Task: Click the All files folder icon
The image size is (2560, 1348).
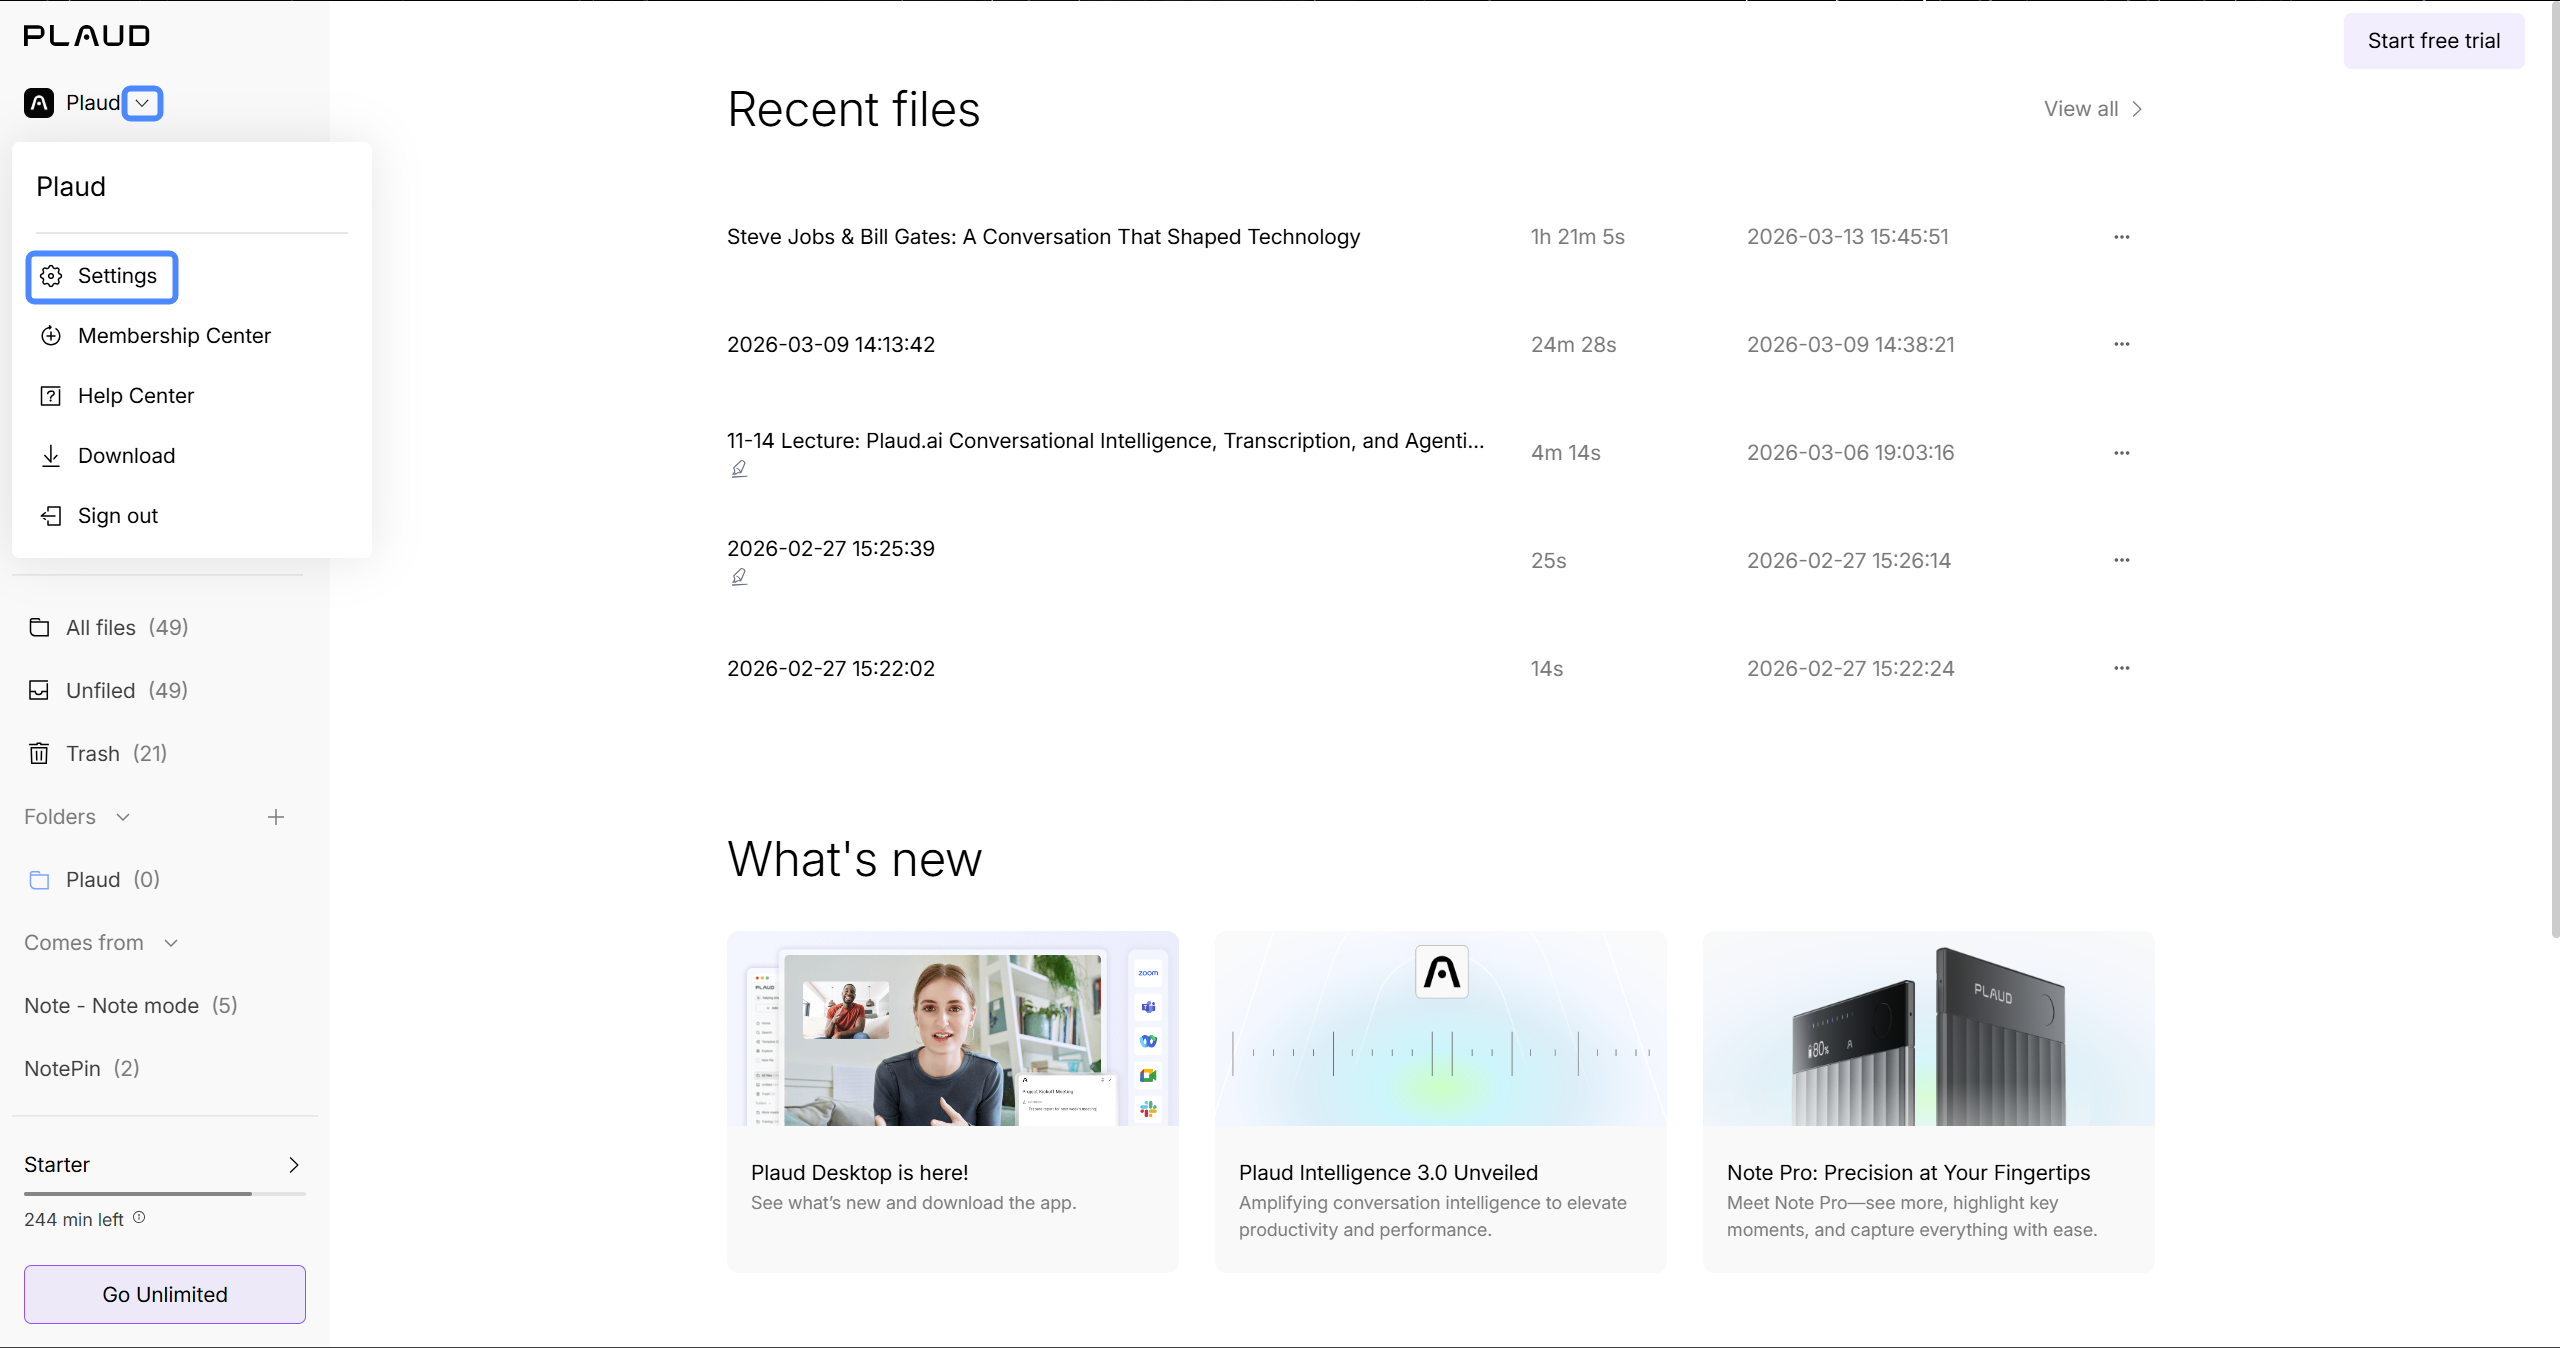Action: click(x=39, y=628)
